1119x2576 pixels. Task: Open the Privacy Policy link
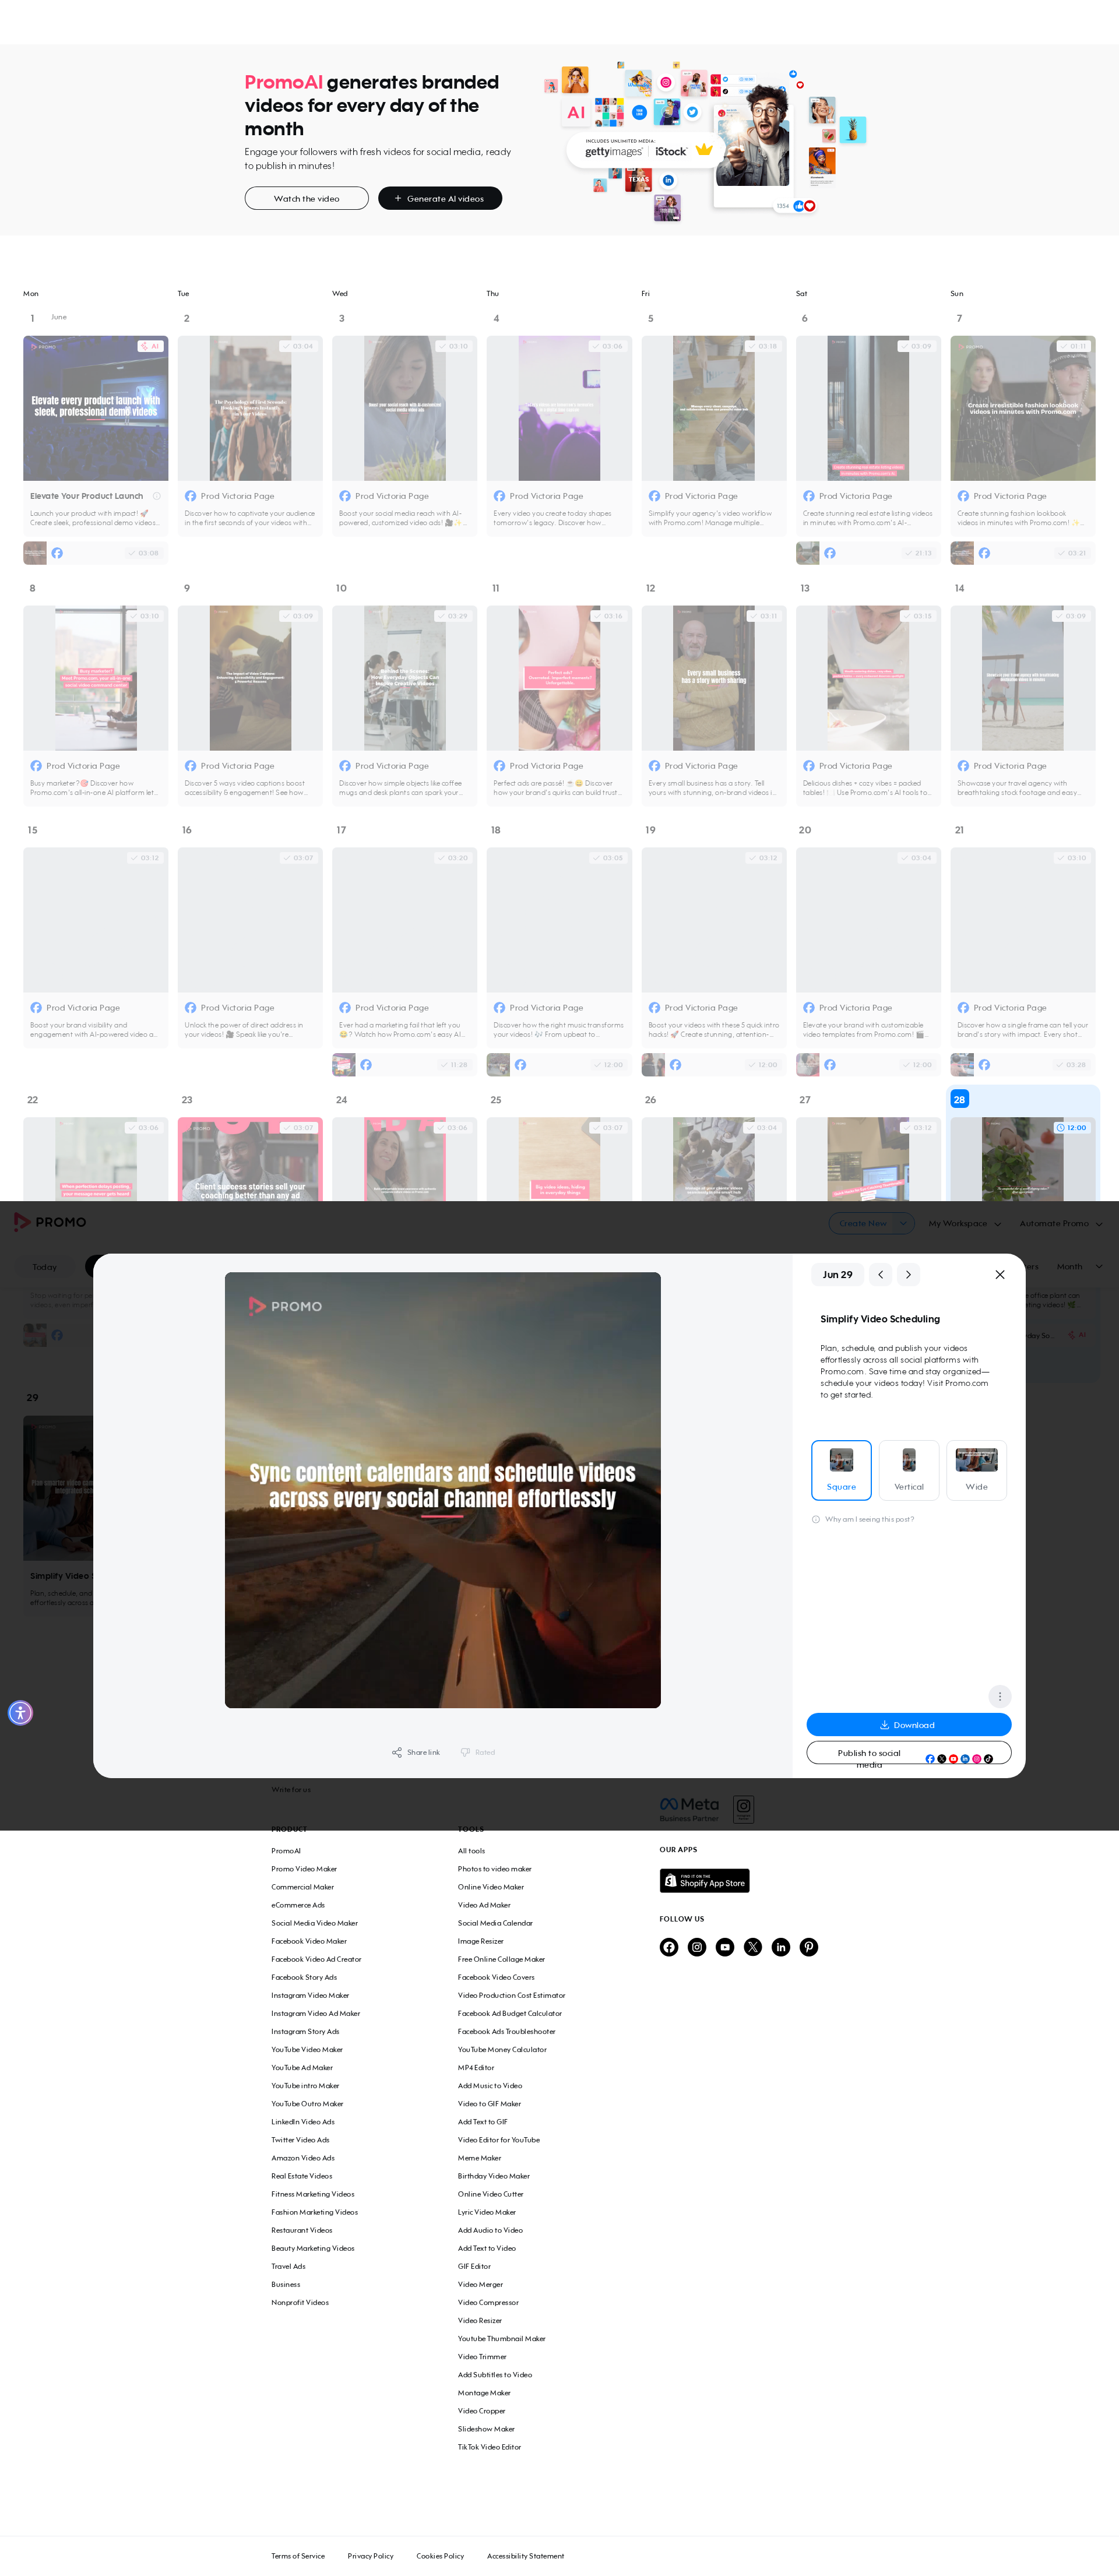[x=370, y=2556]
